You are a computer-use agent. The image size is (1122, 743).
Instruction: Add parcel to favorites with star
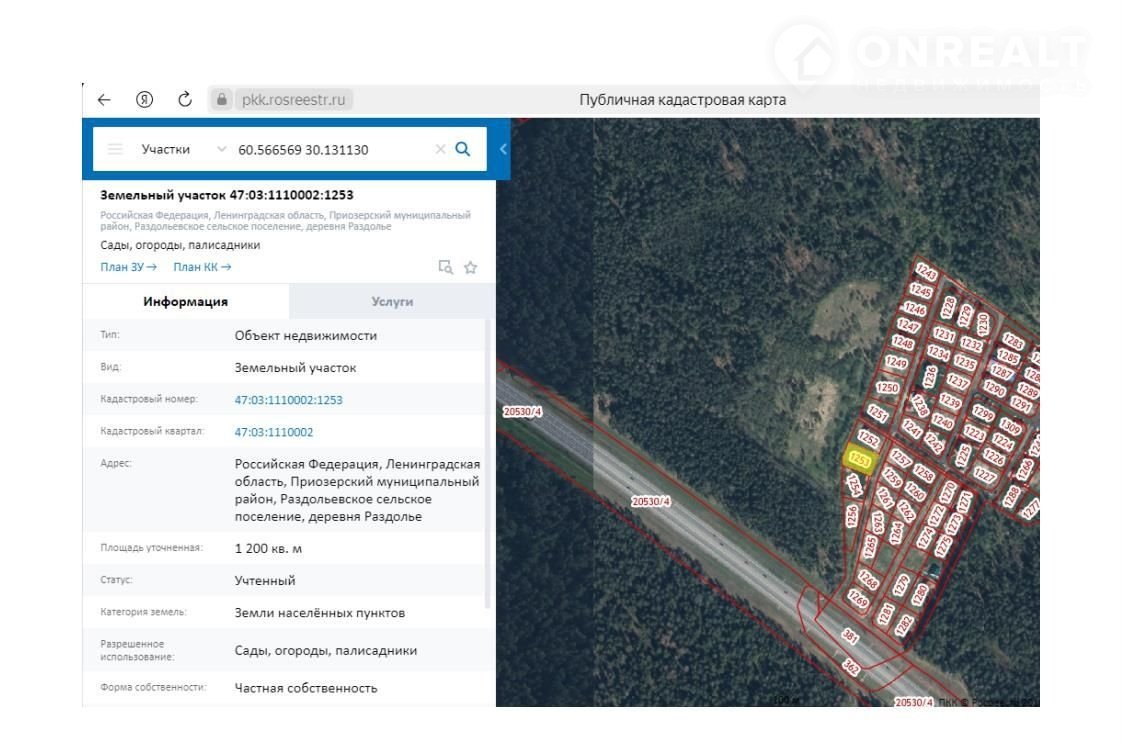pos(470,267)
